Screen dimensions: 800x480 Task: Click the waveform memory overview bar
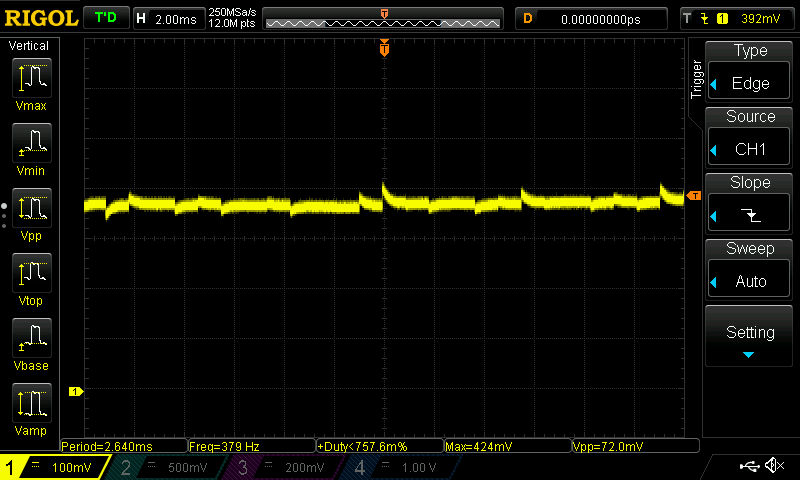[x=383, y=19]
